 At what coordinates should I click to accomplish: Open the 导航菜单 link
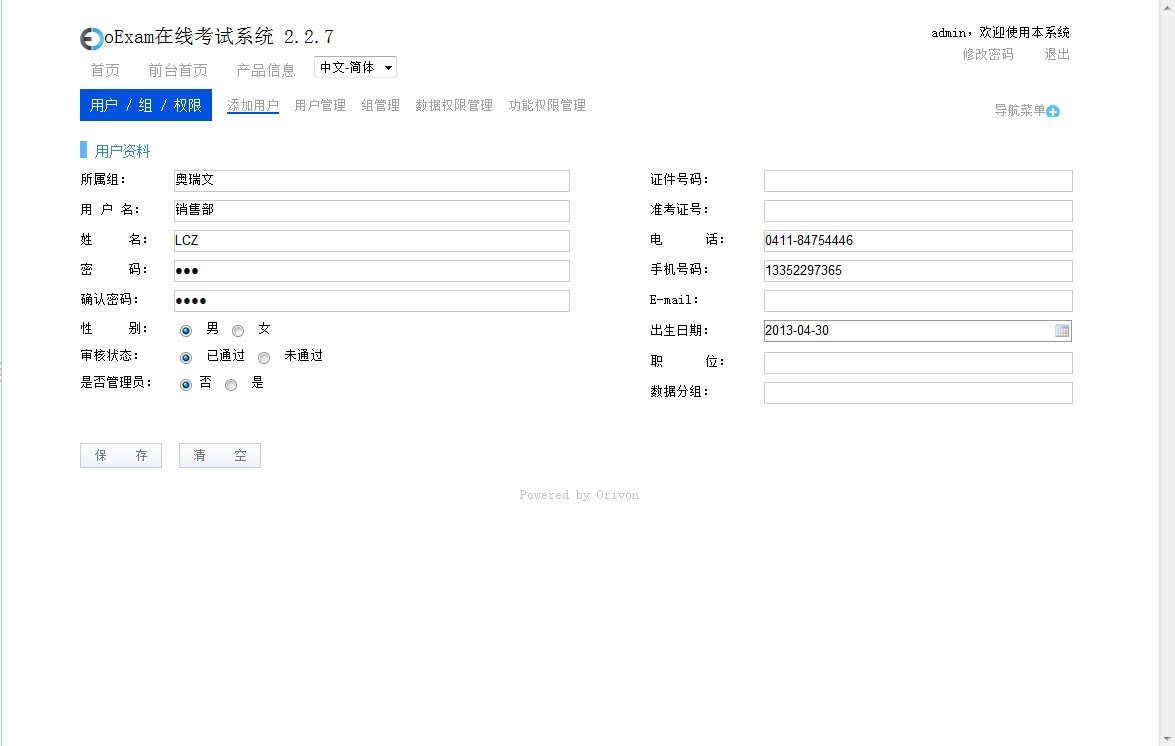(x=1019, y=111)
